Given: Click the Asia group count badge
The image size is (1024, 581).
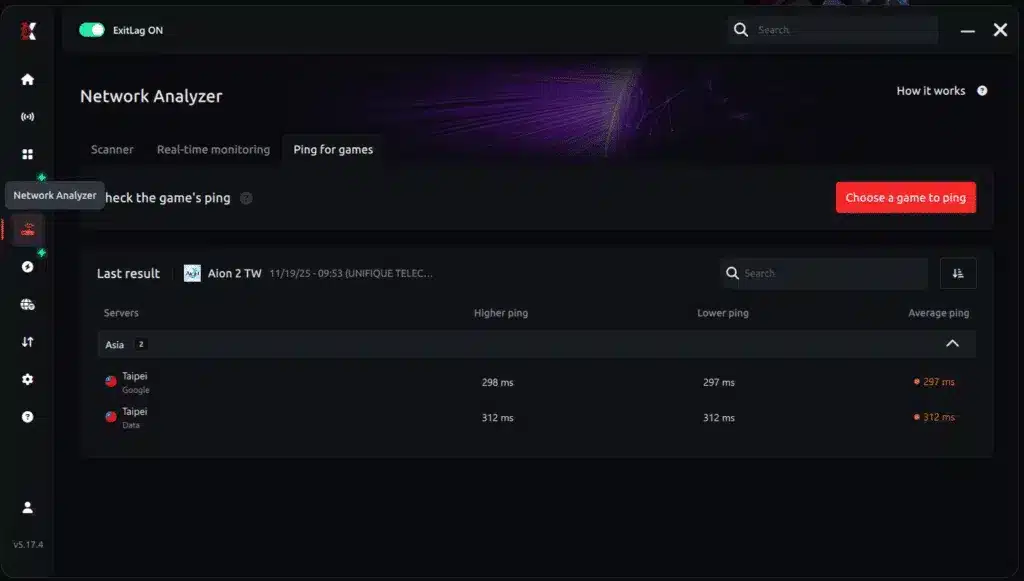Looking at the screenshot, I should click(140, 344).
